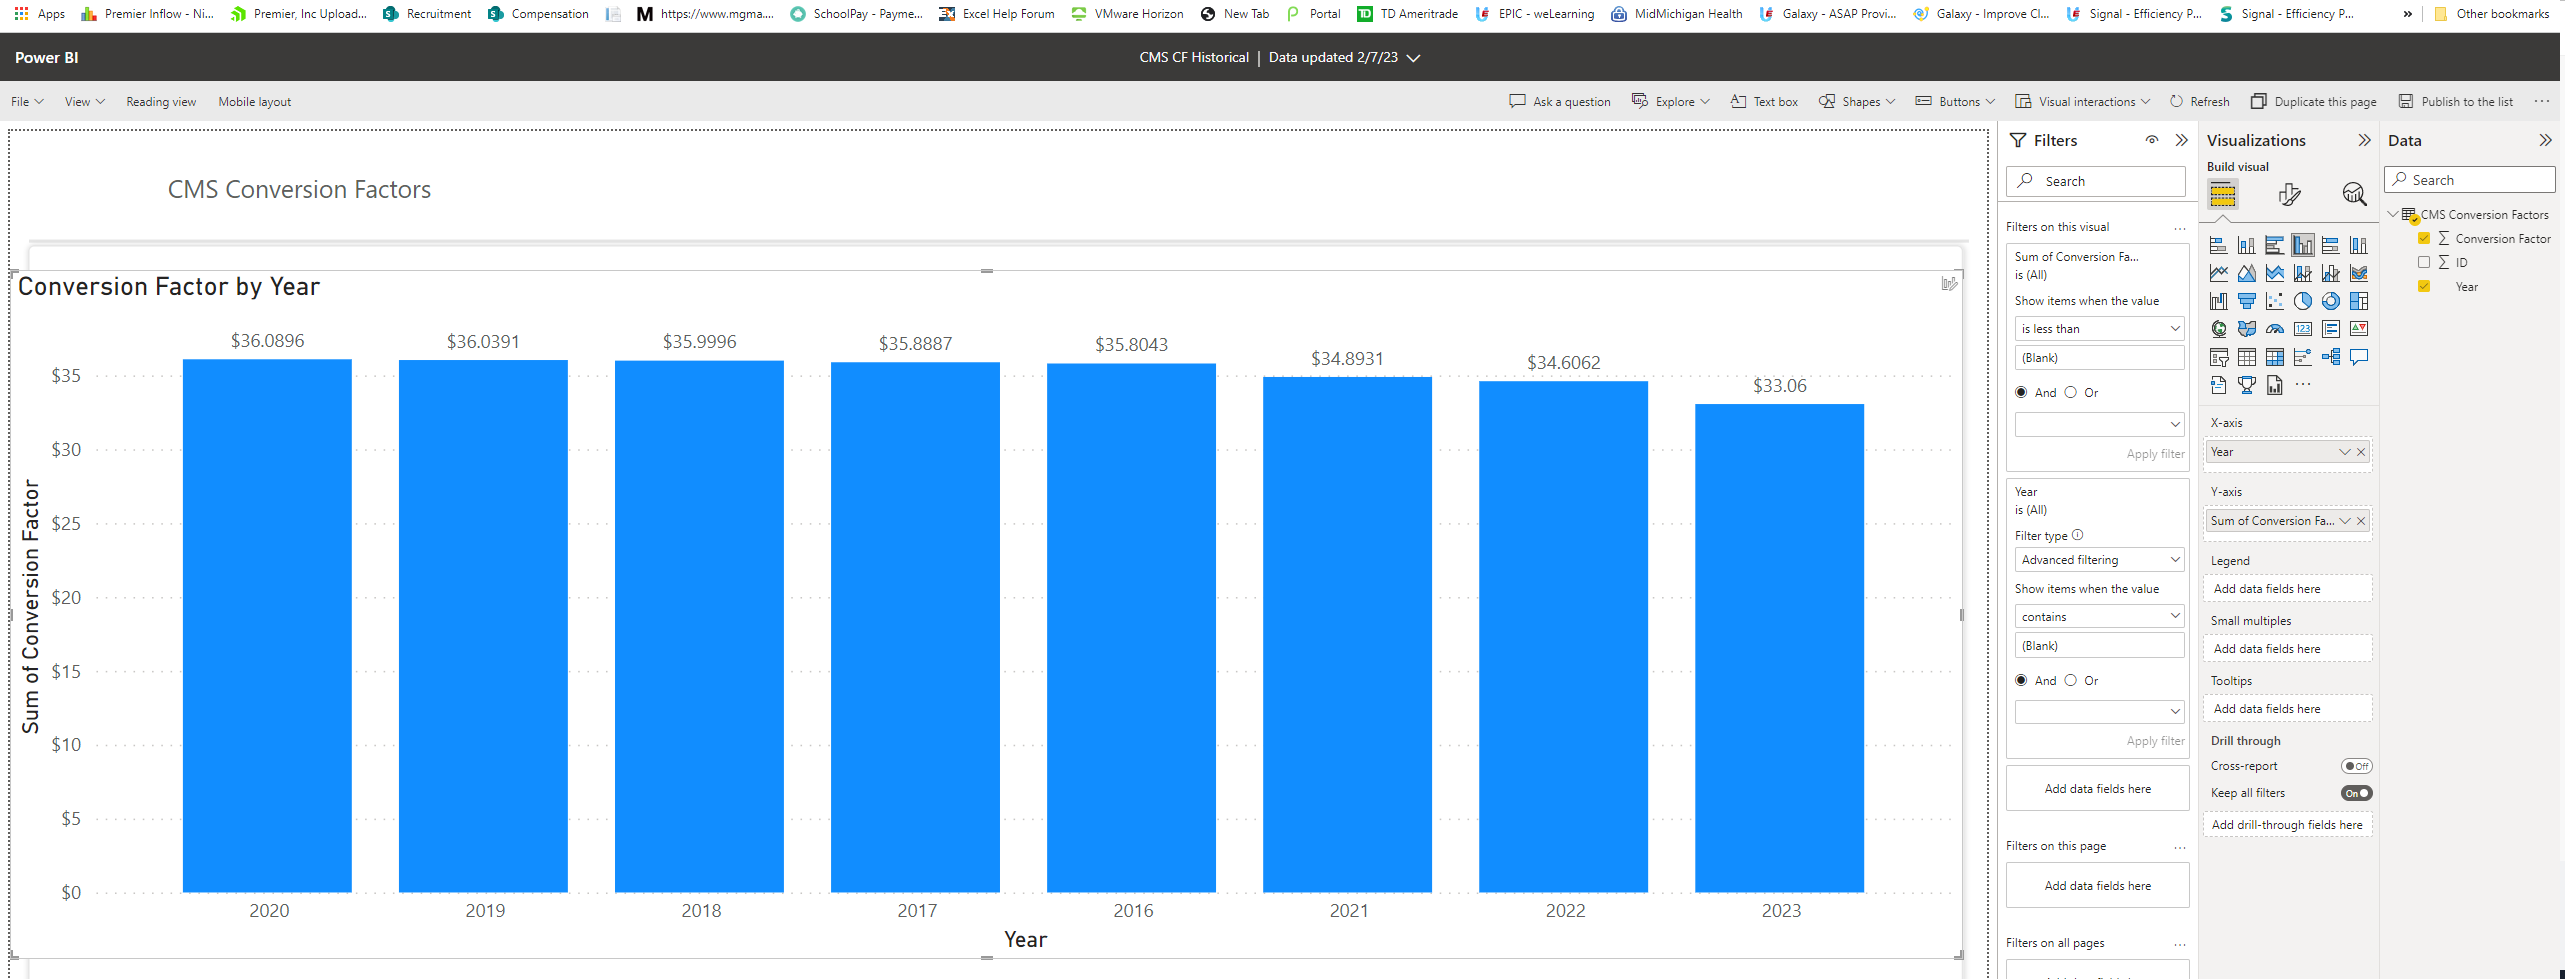The image size is (2565, 979).
Task: Choose the globe map visual icon
Action: [x=2218, y=329]
